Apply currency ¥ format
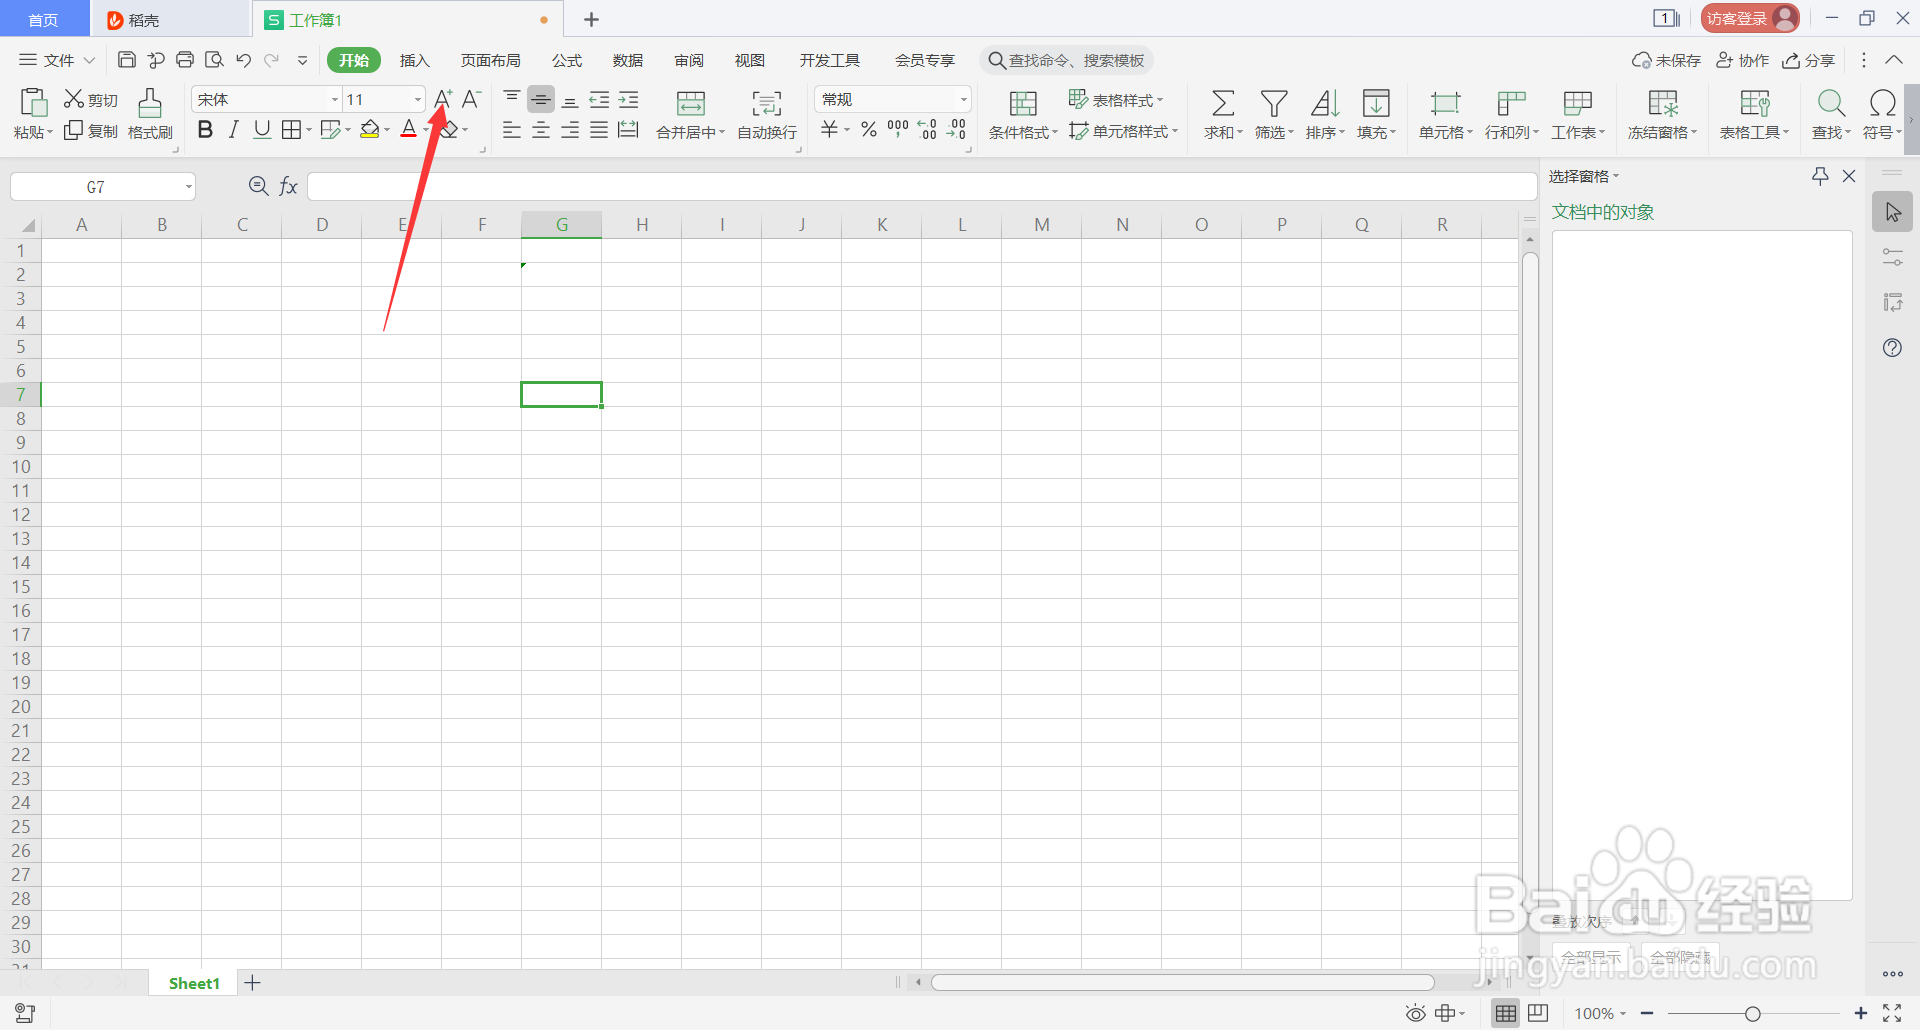Screen dimensions: 1920x1030 [x=830, y=129]
